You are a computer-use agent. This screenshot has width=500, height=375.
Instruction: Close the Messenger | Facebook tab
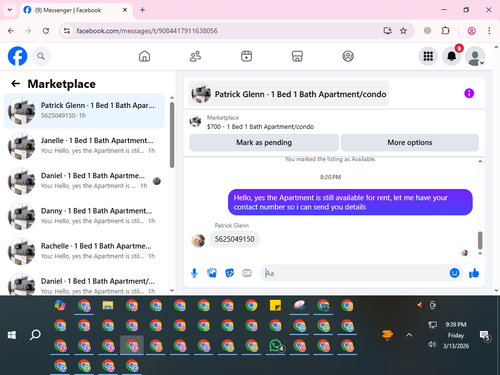click(125, 10)
